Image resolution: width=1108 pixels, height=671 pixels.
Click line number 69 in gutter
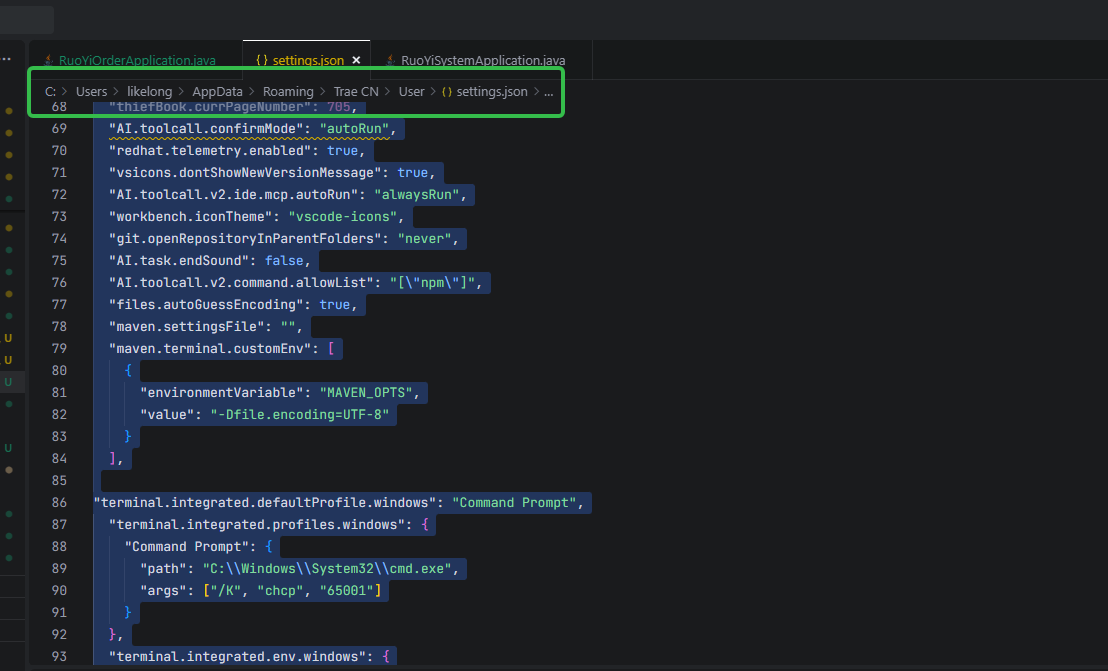click(x=59, y=129)
